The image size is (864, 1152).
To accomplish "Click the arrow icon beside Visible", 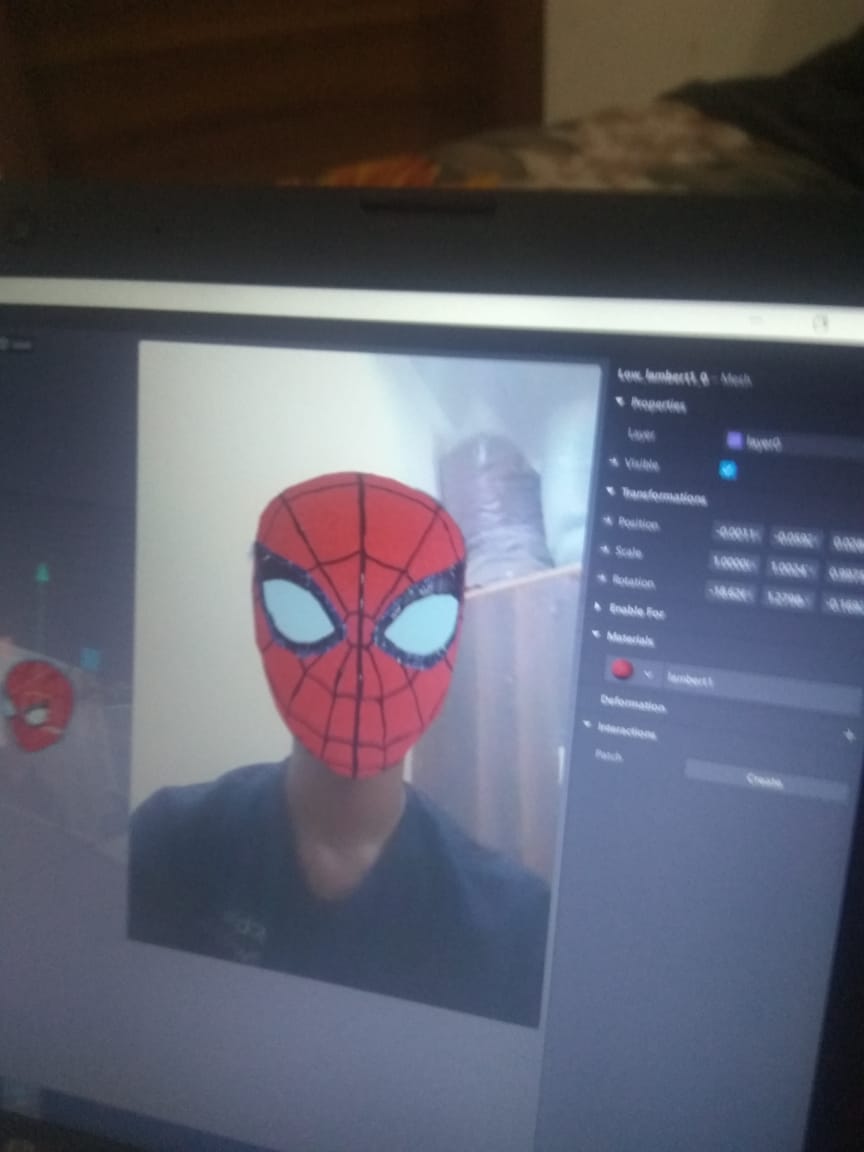I will click(614, 462).
